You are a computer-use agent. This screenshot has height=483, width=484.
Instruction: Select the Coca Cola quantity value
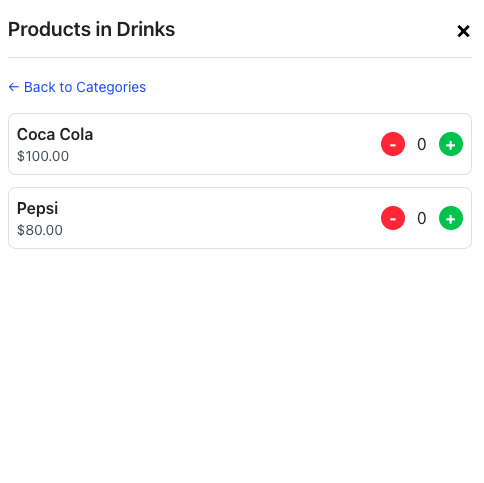click(422, 144)
